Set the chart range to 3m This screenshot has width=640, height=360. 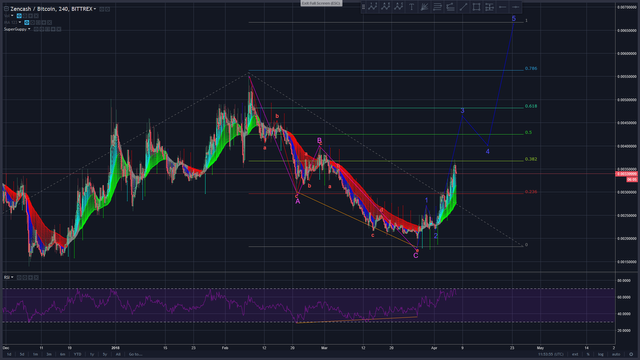[49, 354]
